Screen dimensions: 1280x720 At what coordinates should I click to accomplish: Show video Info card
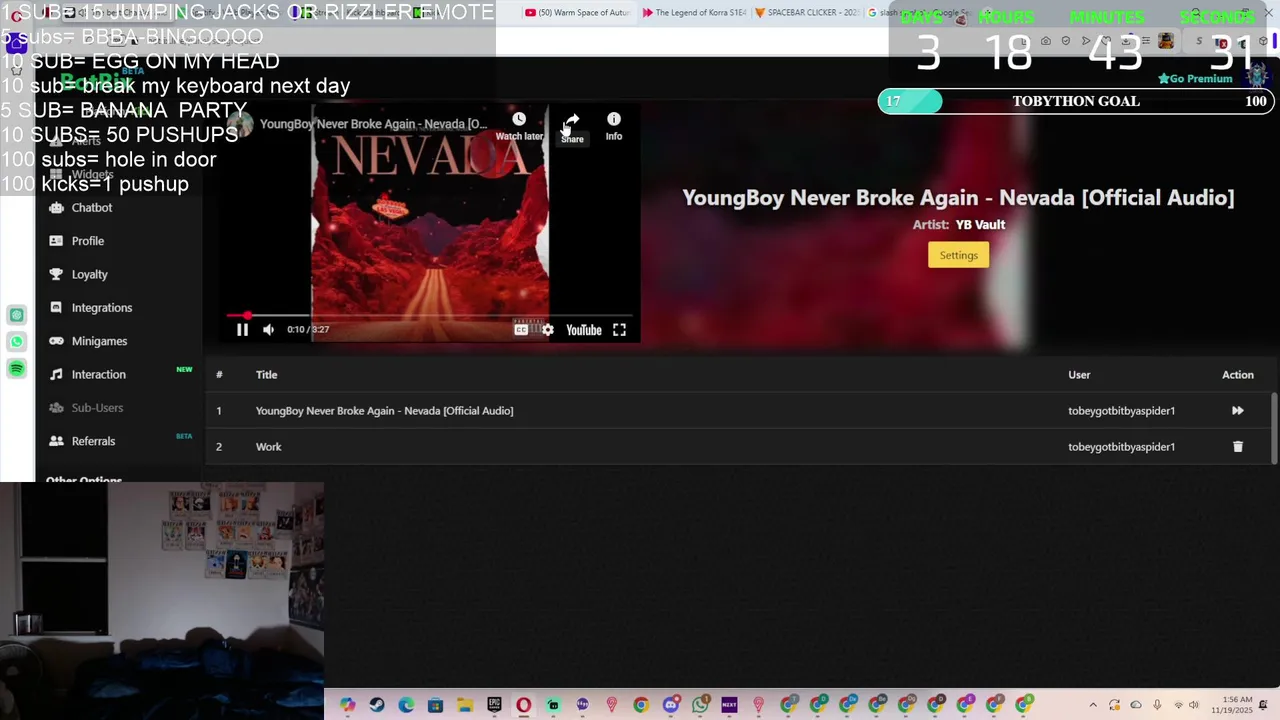[614, 126]
